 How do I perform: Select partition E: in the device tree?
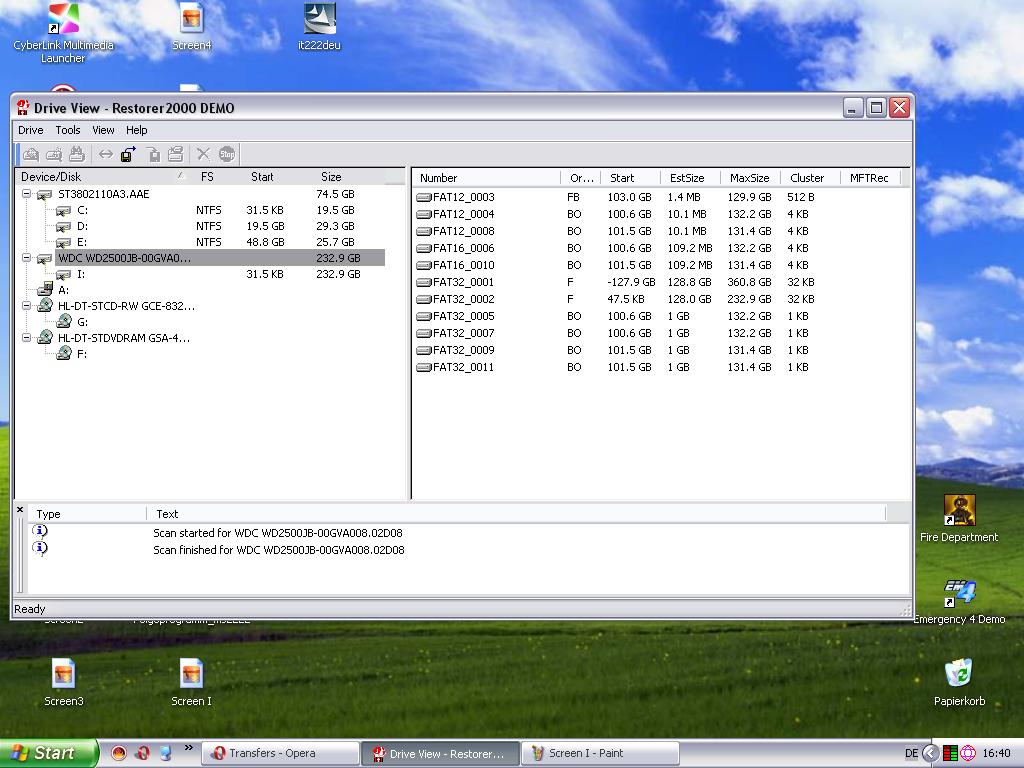coord(82,242)
